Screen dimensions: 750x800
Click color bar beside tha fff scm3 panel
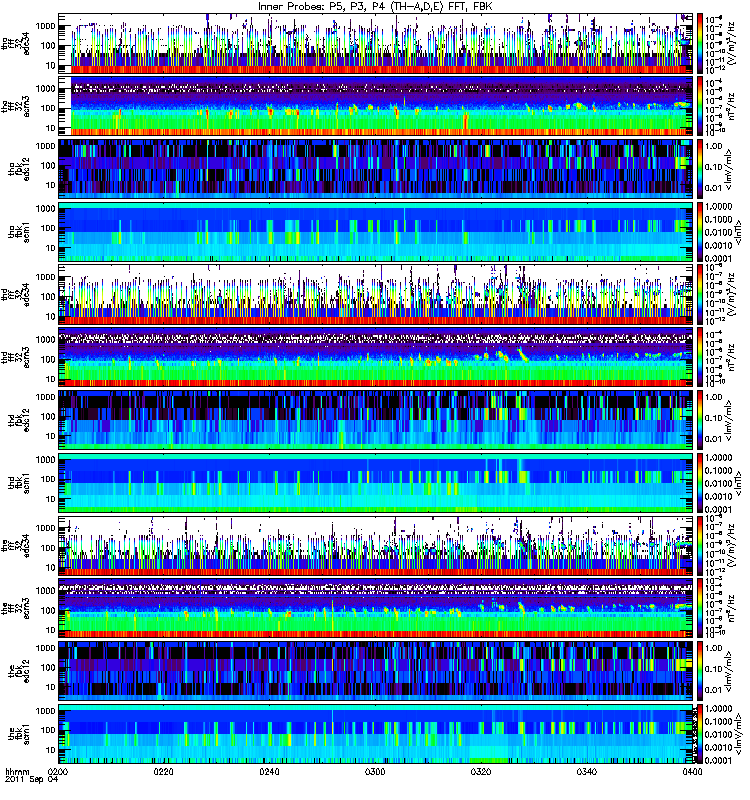coord(700,106)
